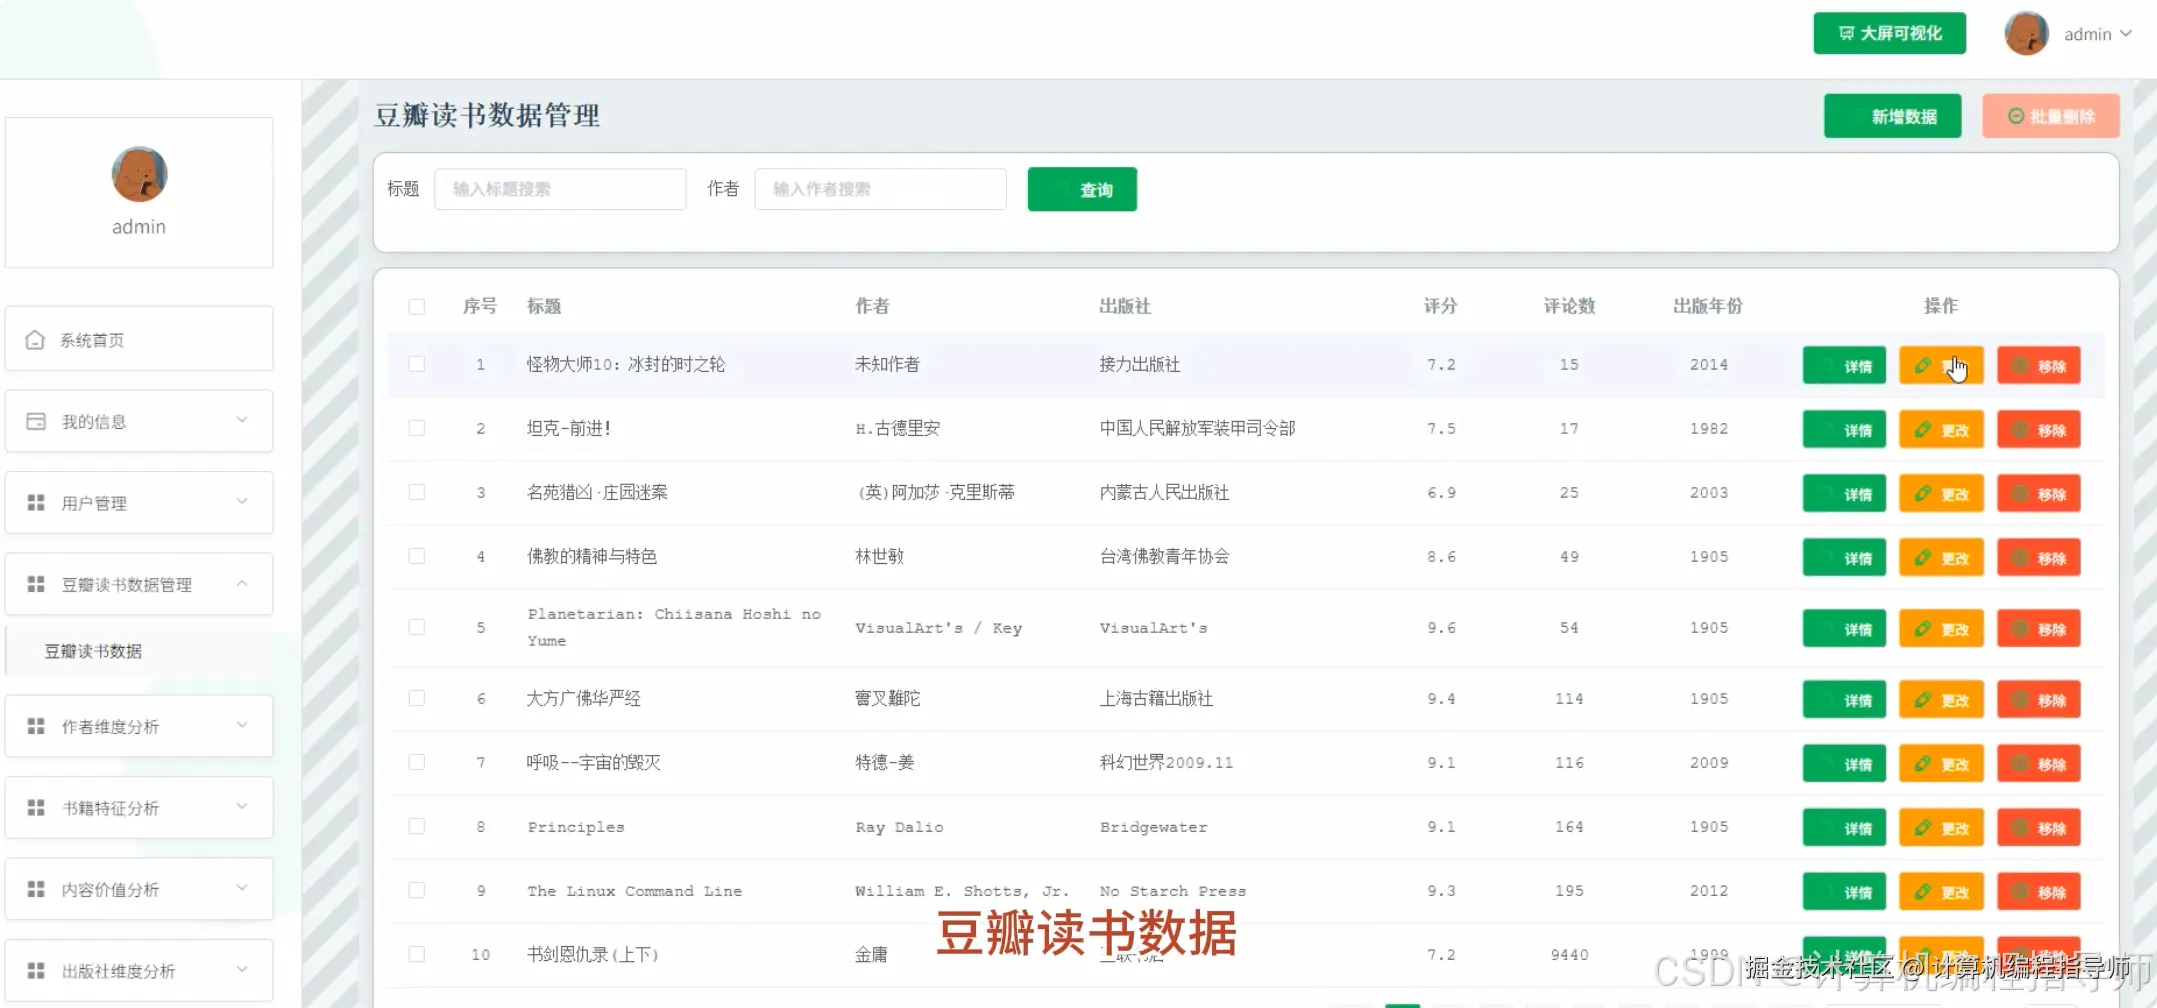
Task: Focus the 标题 search input
Action: coord(560,189)
